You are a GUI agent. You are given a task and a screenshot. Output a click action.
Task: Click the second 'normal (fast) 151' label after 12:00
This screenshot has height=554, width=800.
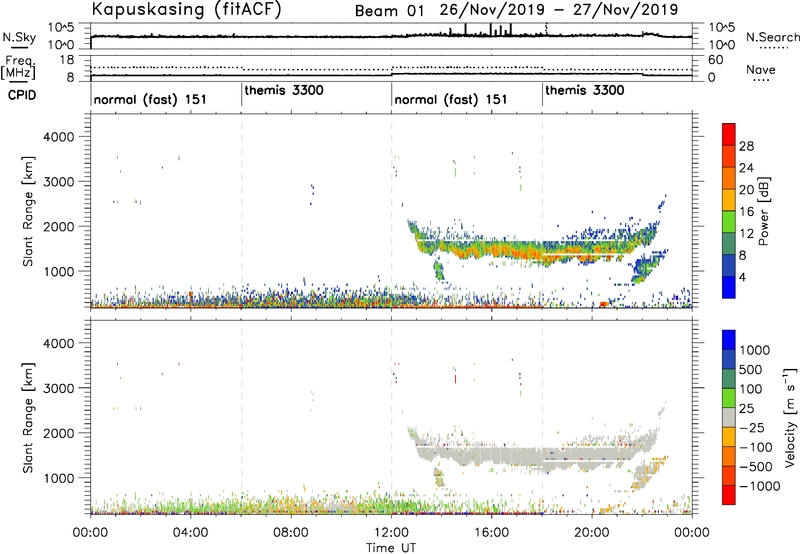[451, 99]
